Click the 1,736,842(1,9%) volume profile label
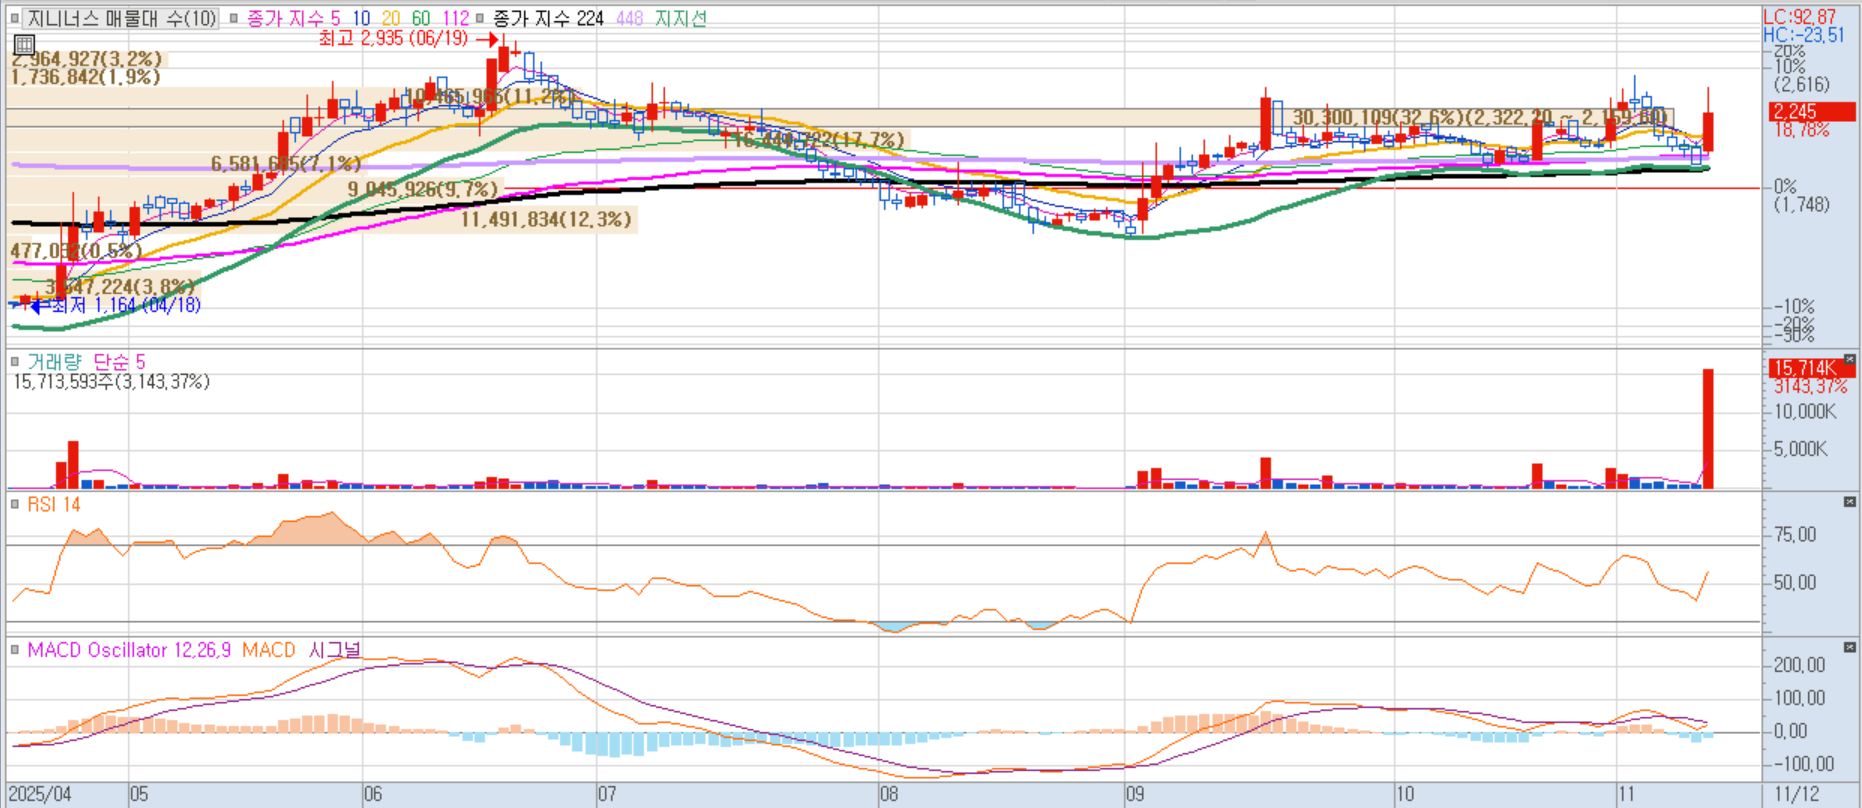Screen dimensions: 1862x808 click(x=86, y=77)
